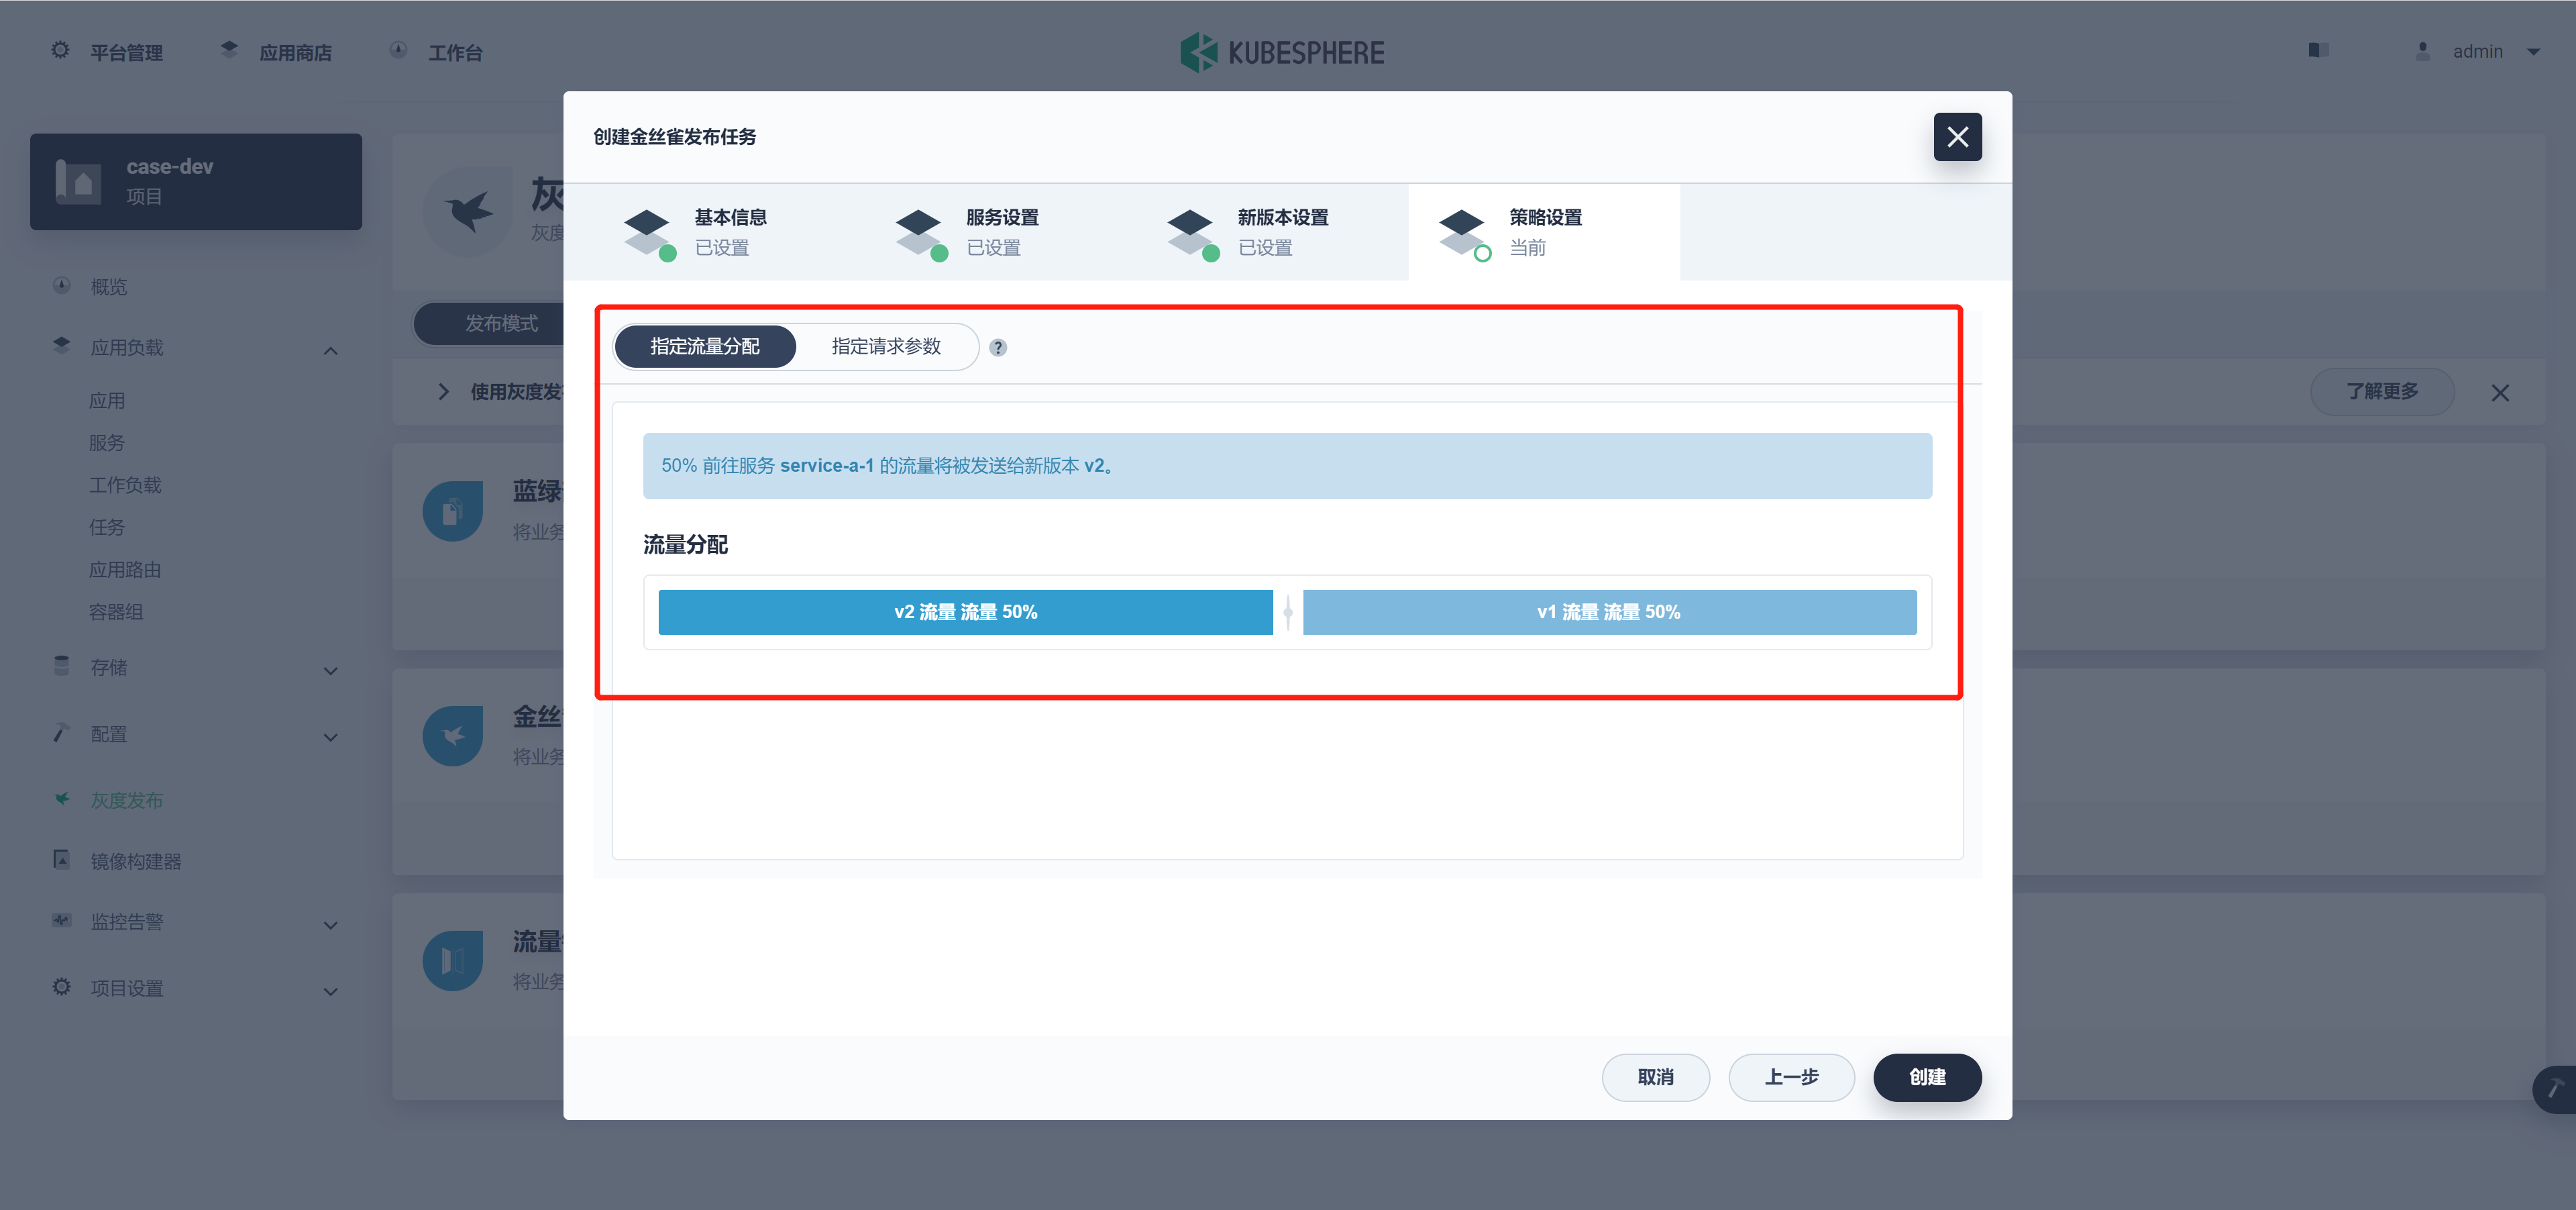Viewport: 2576px width, 1210px height.
Task: Click the admin user avatar icon
Action: point(2422,51)
